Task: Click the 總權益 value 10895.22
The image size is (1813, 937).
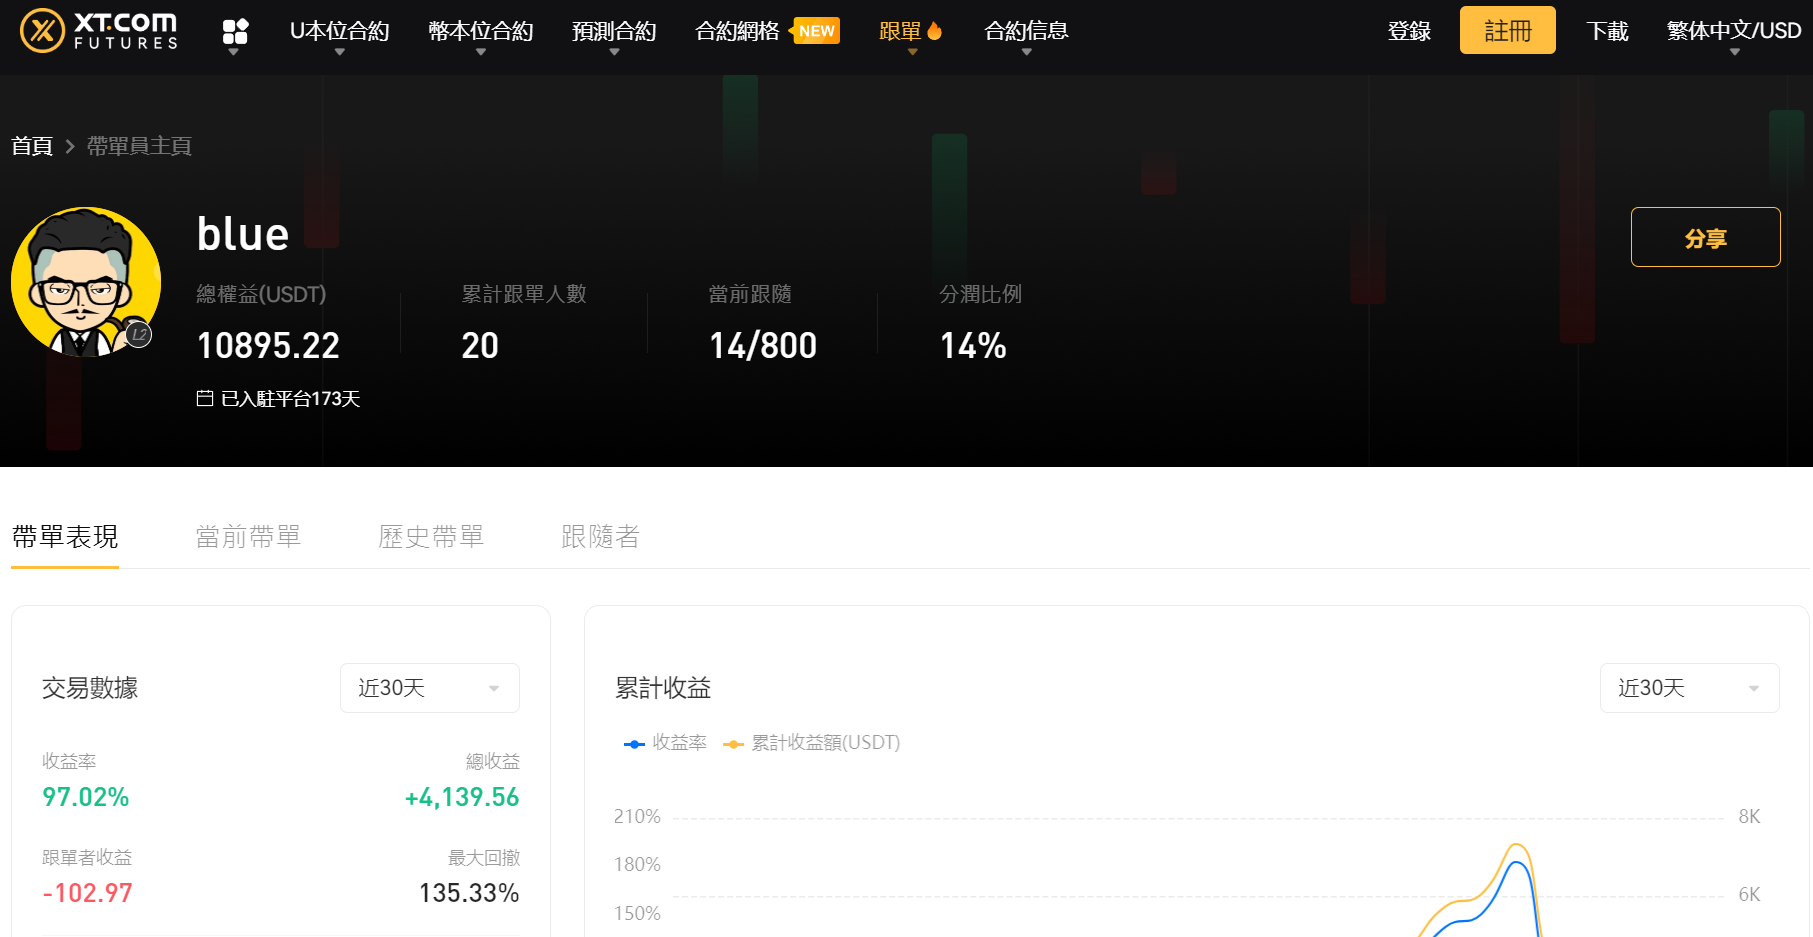Action: click(x=268, y=346)
